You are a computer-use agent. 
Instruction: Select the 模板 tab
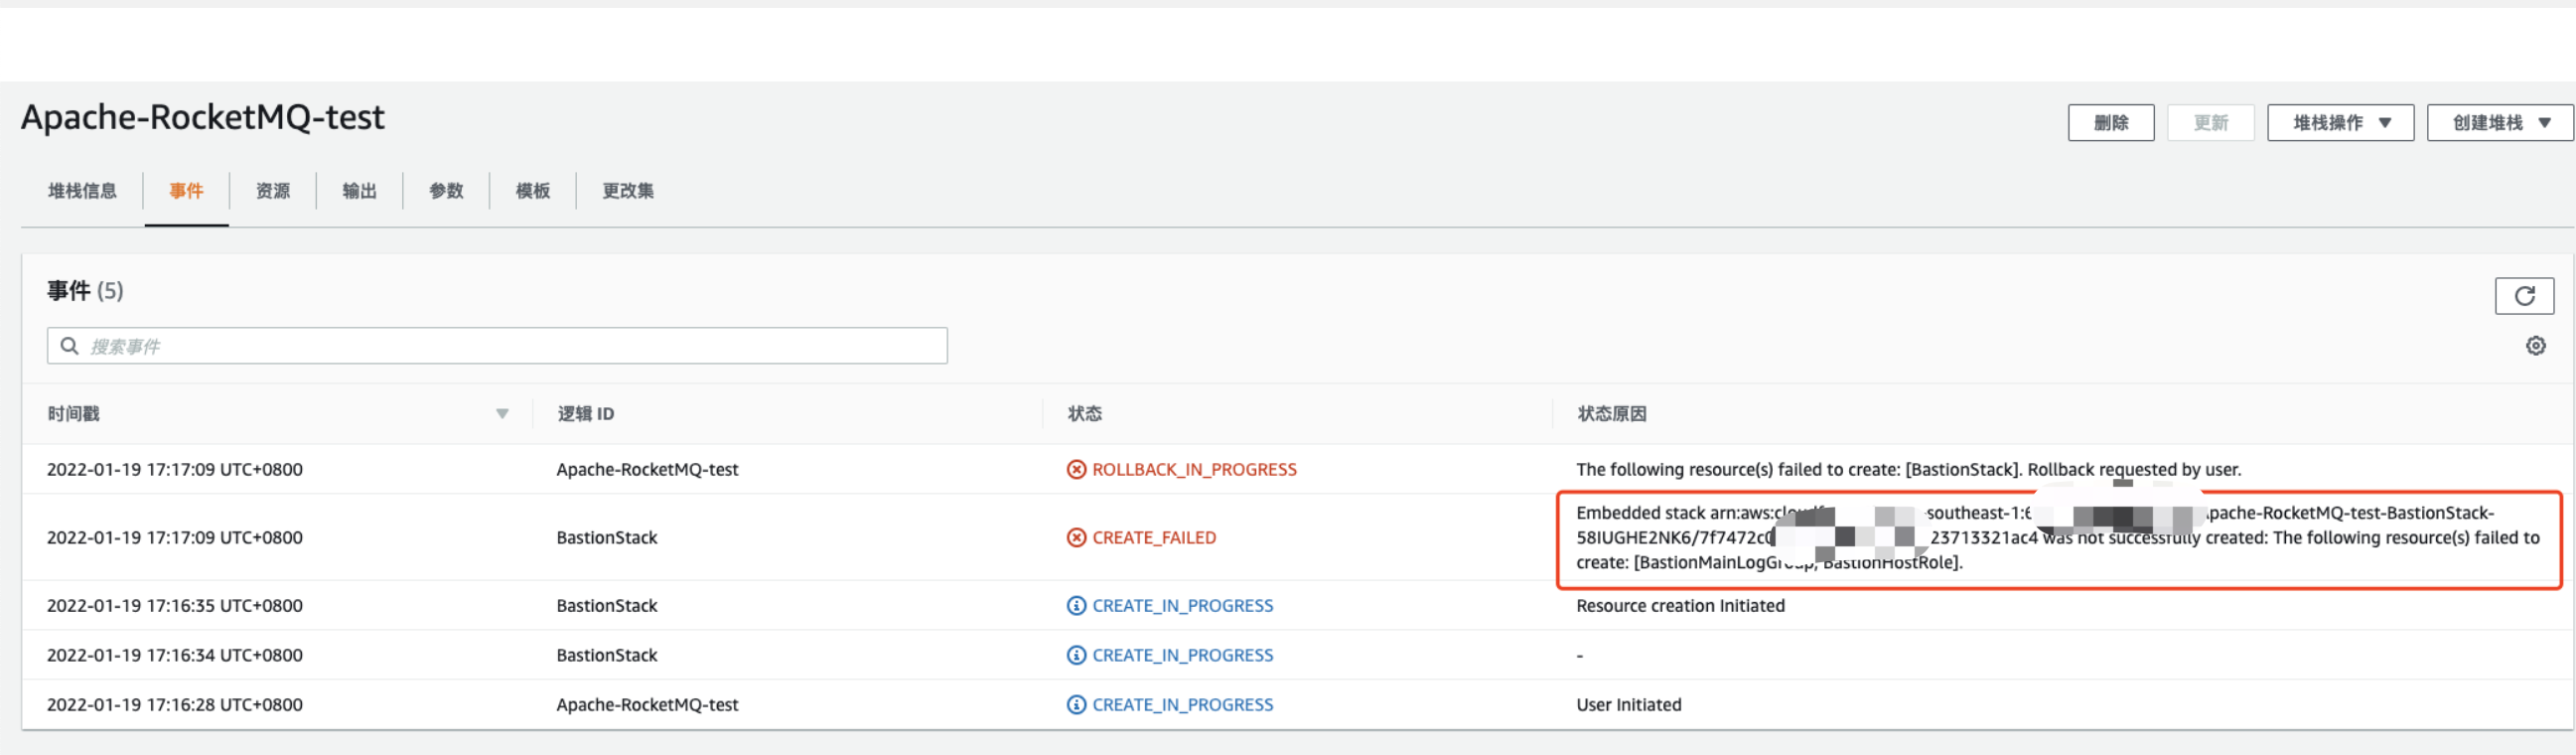pos(532,191)
